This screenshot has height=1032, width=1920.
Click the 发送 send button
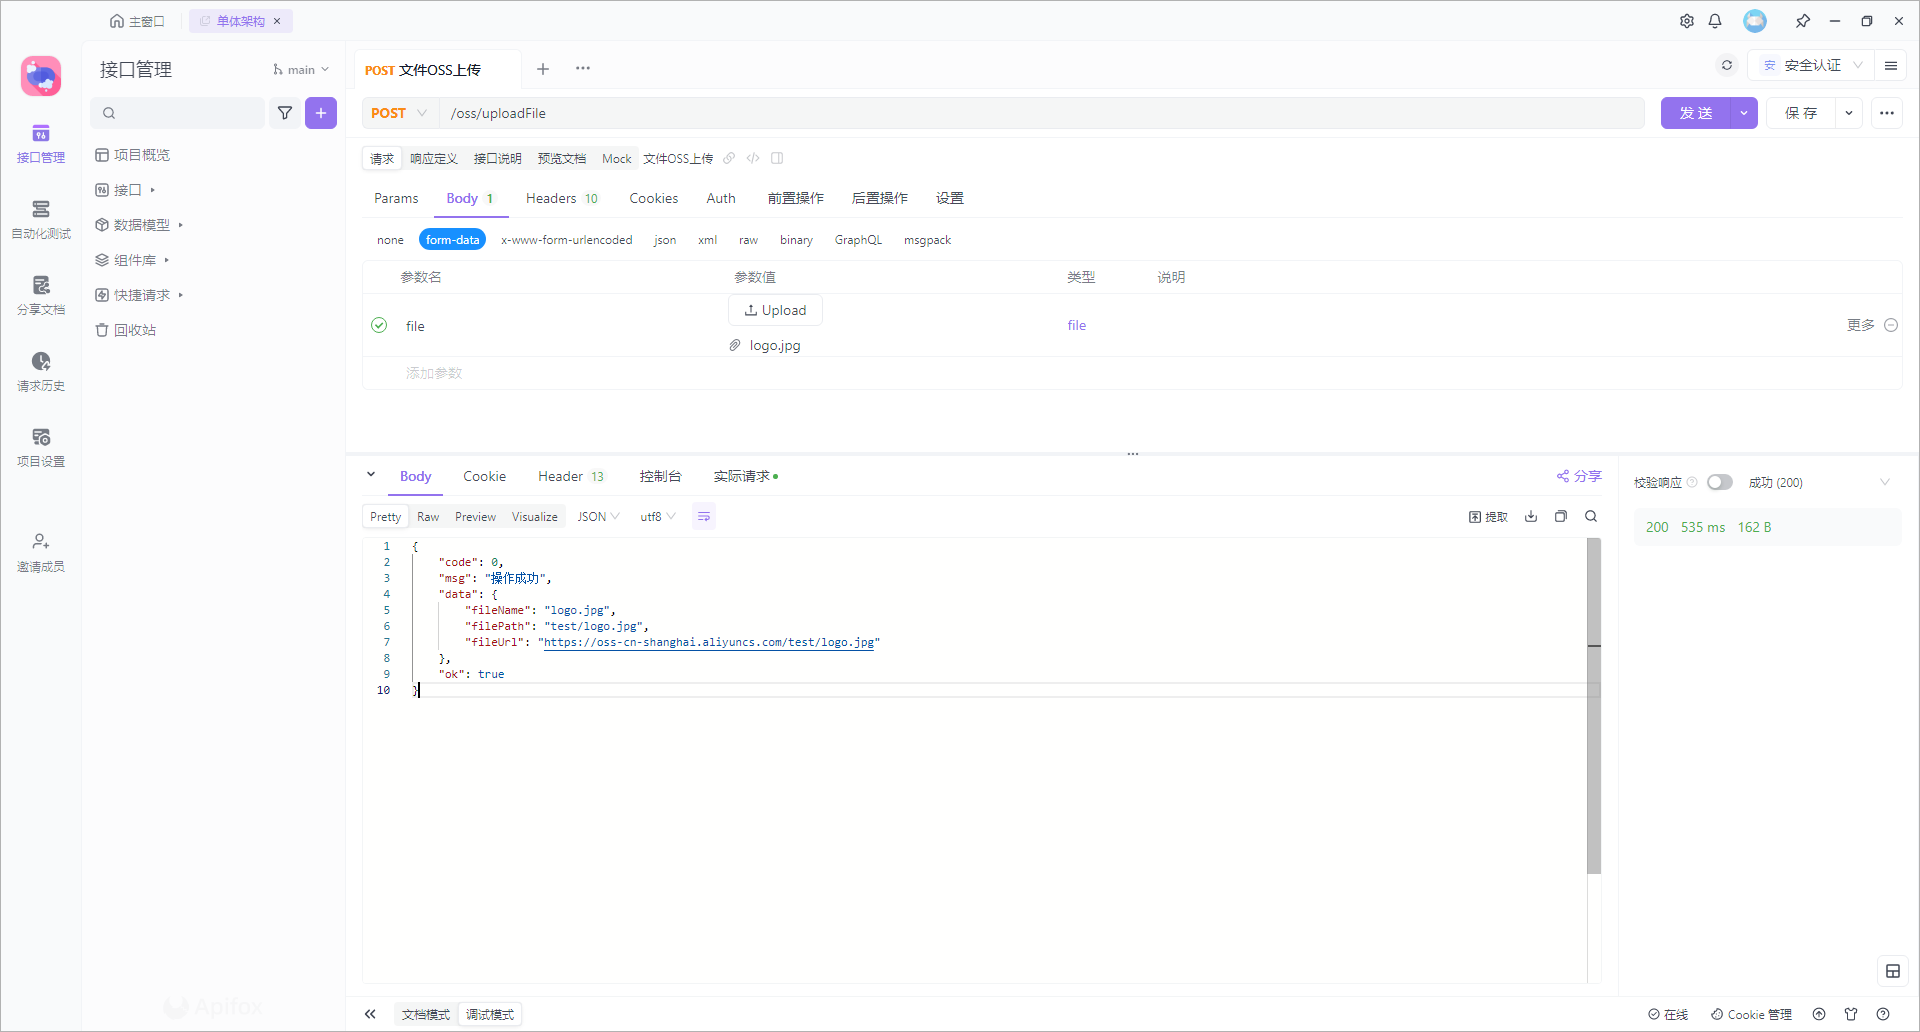click(x=1695, y=113)
